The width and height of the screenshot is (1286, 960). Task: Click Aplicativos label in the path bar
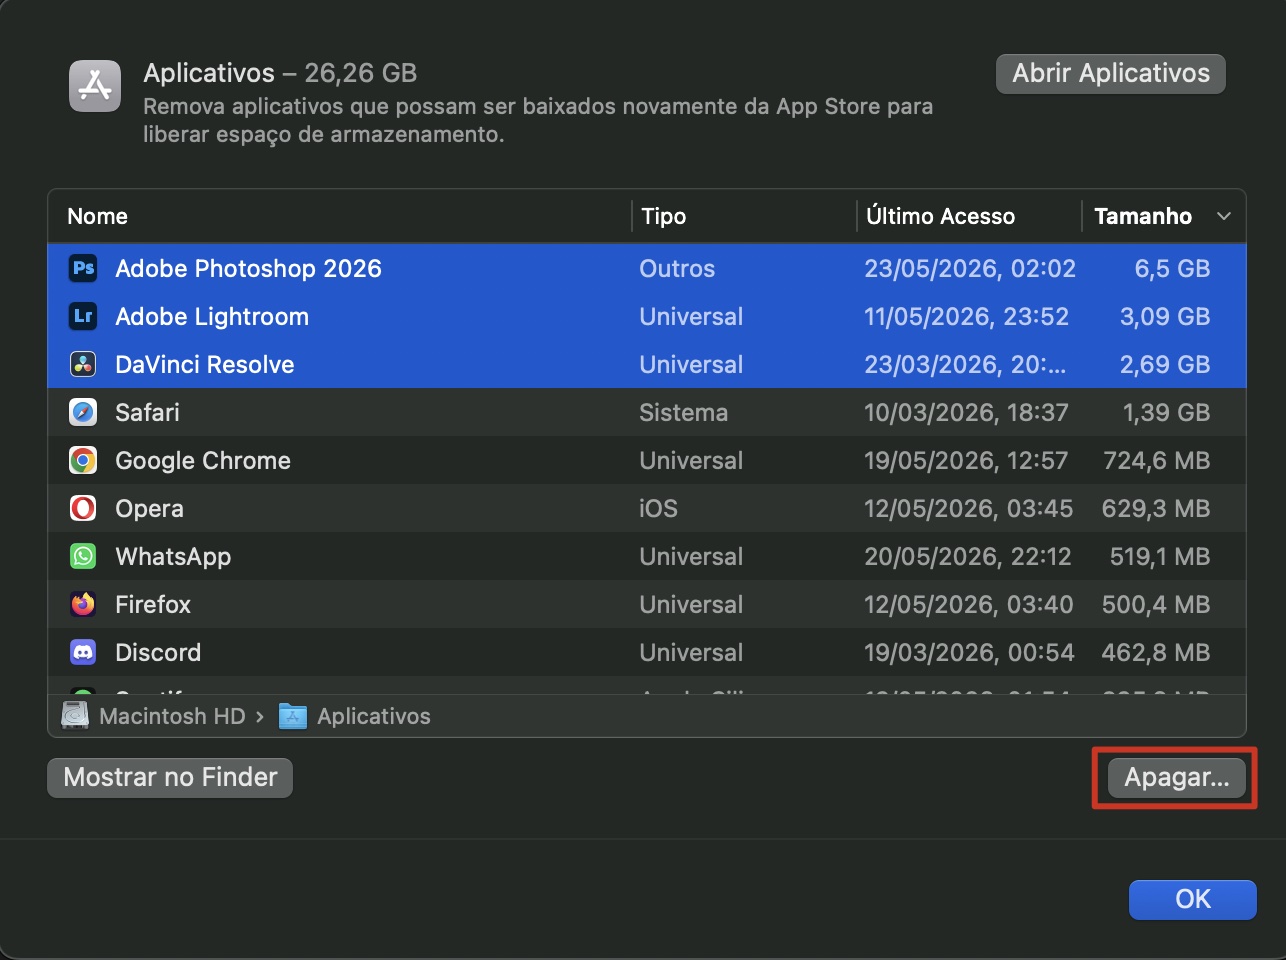(x=374, y=716)
